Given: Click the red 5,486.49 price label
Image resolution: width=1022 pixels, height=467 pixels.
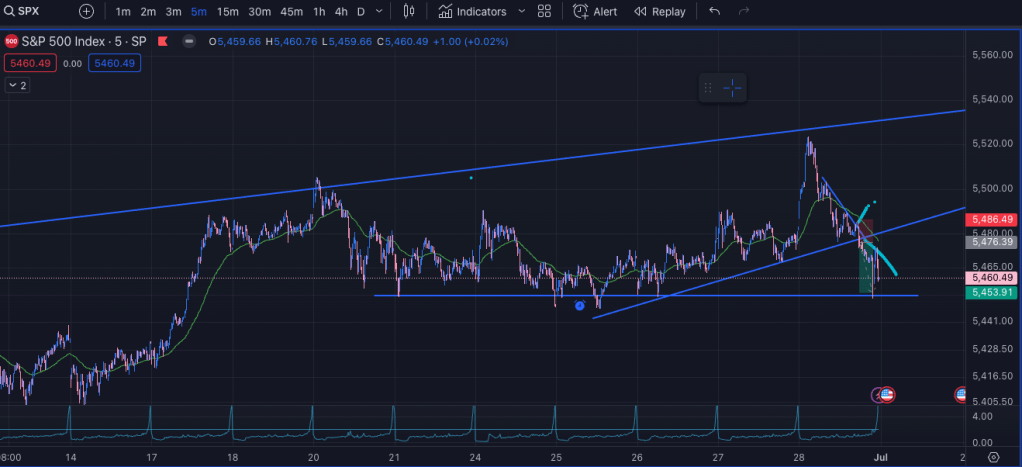Looking at the screenshot, I should 991,219.
